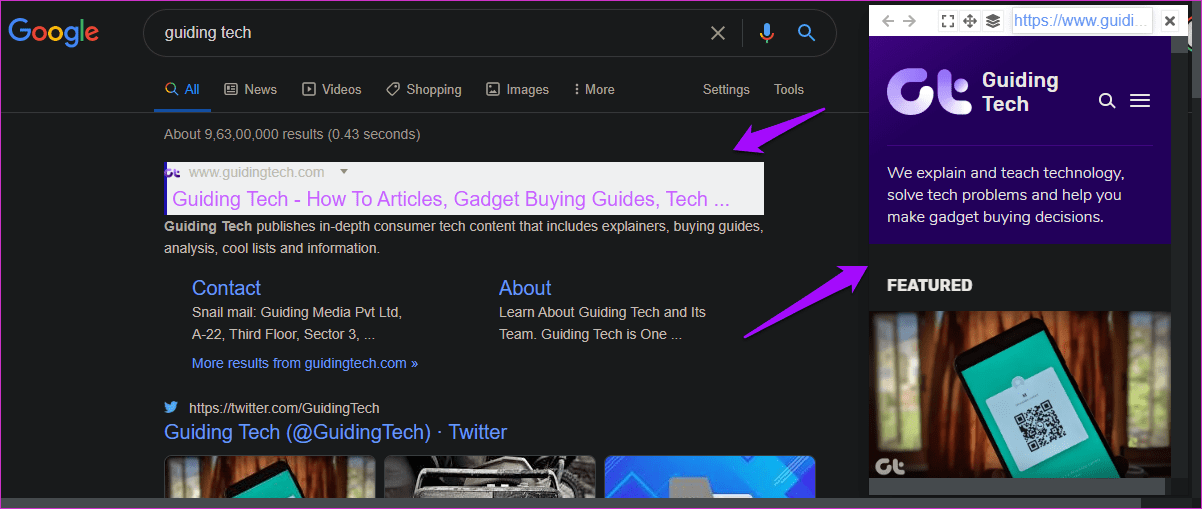
Task: Open the About sitelink
Action: (525, 288)
